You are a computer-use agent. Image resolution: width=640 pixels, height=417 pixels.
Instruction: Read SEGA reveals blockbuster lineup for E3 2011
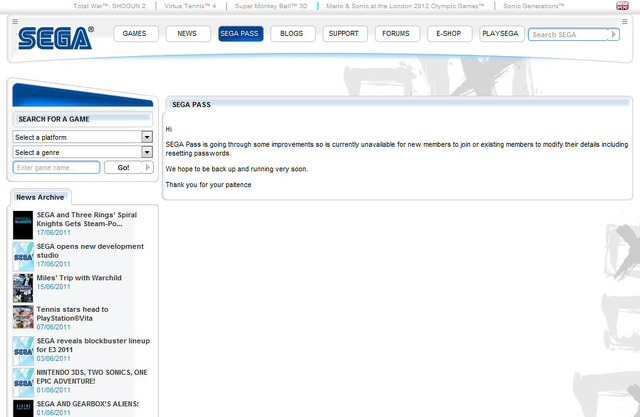point(93,345)
